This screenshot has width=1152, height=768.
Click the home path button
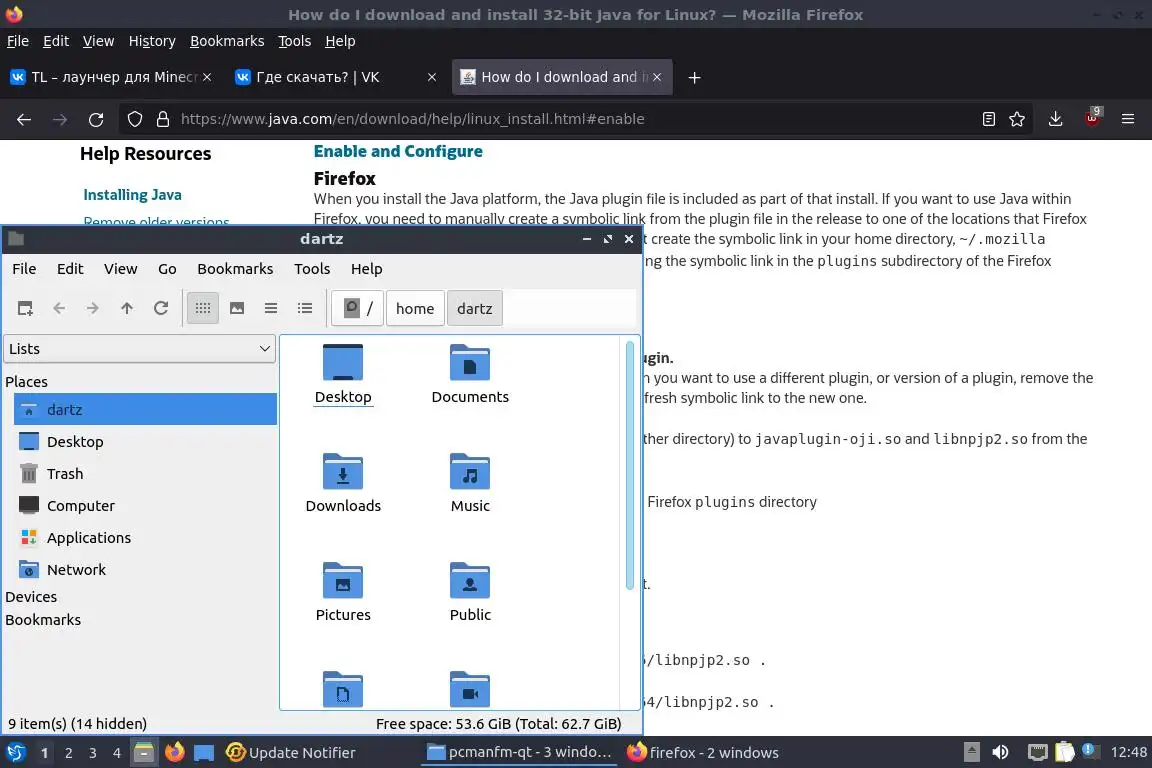click(415, 309)
